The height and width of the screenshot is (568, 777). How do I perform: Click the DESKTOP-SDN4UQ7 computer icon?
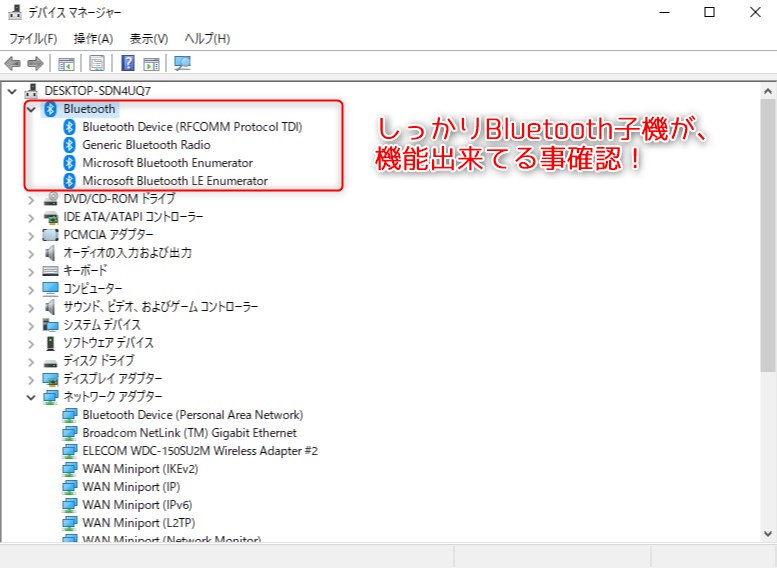(31, 91)
